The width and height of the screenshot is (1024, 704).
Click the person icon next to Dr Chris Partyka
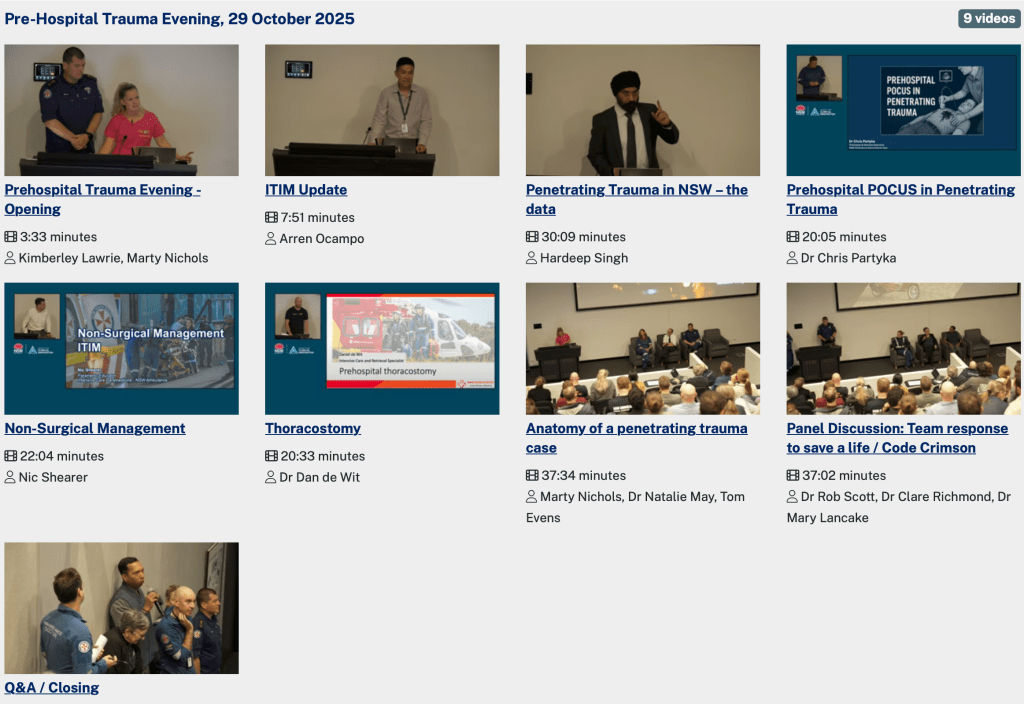click(793, 258)
